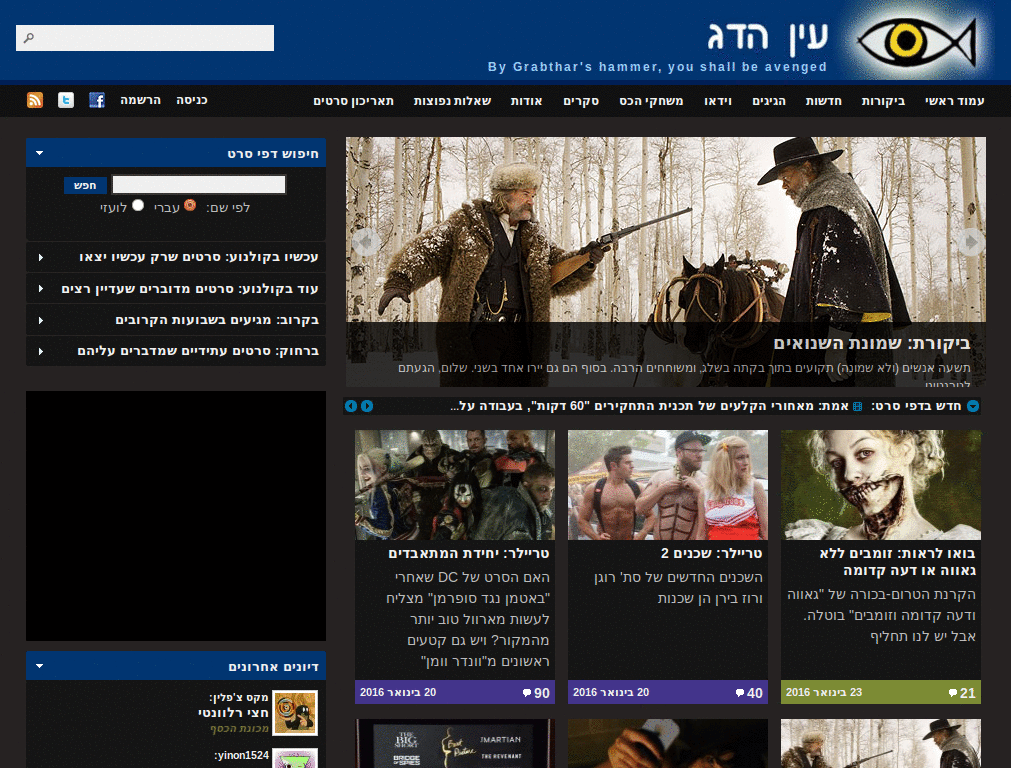Open article בואו לראות: זומבים ללא גאווה
The height and width of the screenshot is (768, 1024).
pyautogui.click(x=897, y=562)
